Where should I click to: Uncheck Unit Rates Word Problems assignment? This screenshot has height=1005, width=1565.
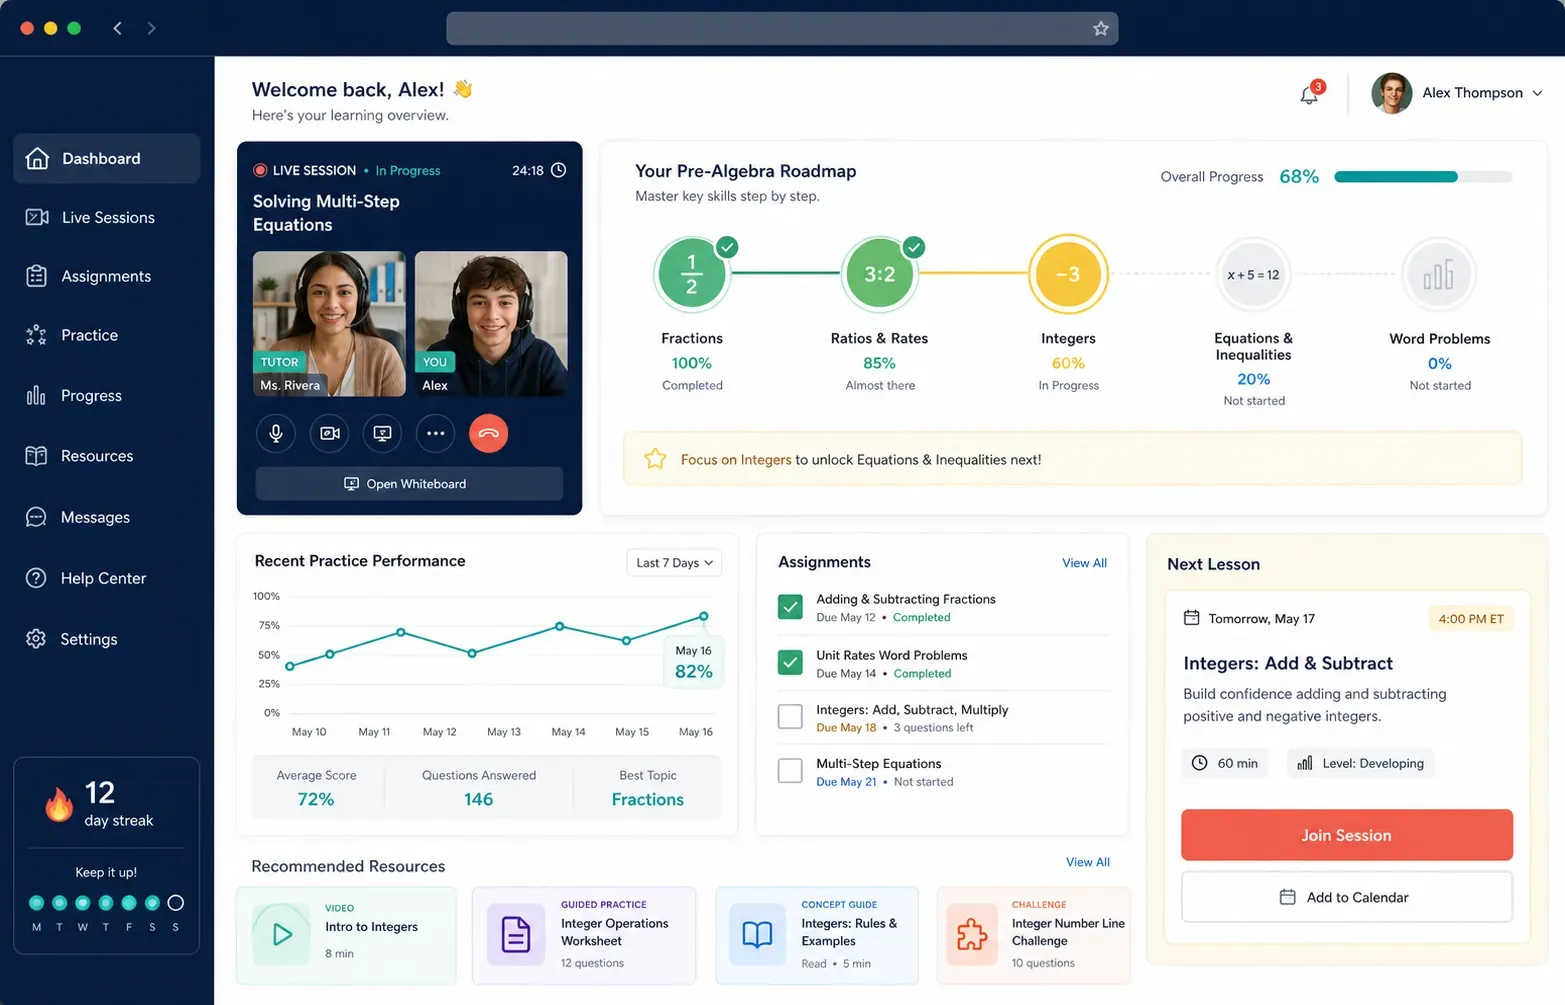(790, 662)
